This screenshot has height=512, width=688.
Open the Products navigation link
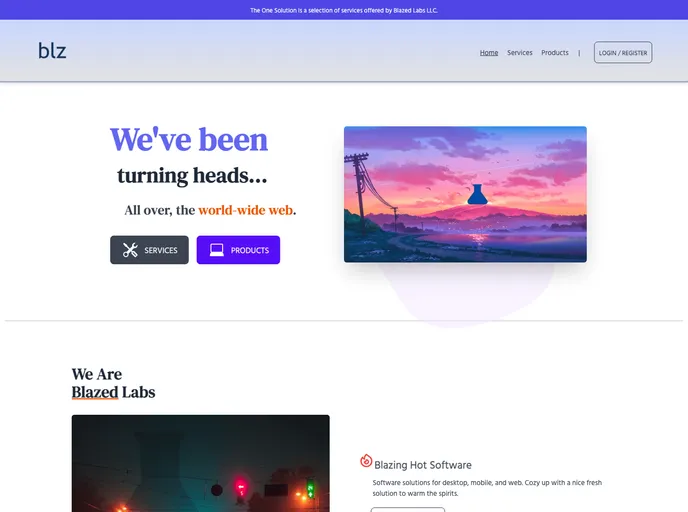click(x=555, y=53)
